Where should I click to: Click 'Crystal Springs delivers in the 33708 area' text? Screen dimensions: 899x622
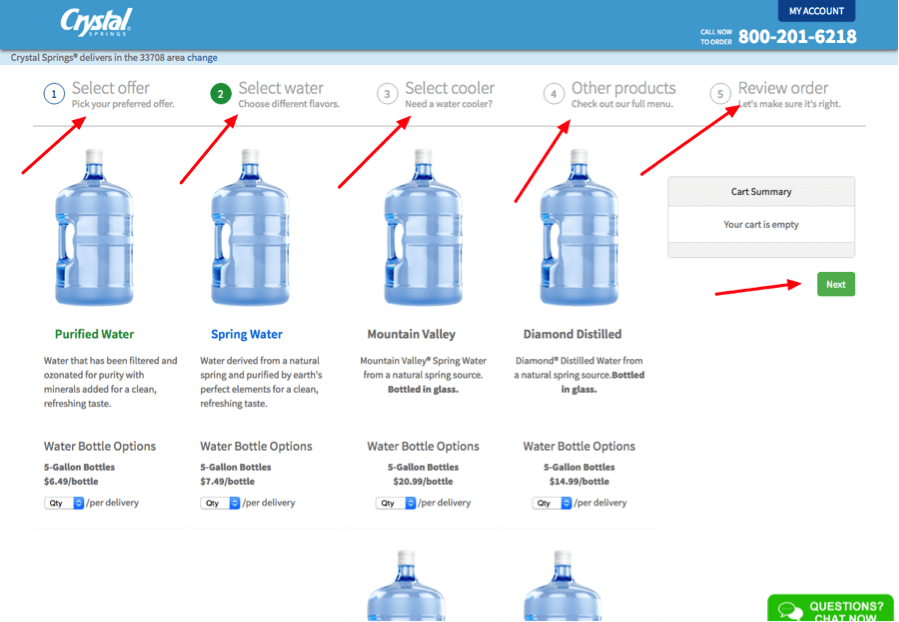98,57
